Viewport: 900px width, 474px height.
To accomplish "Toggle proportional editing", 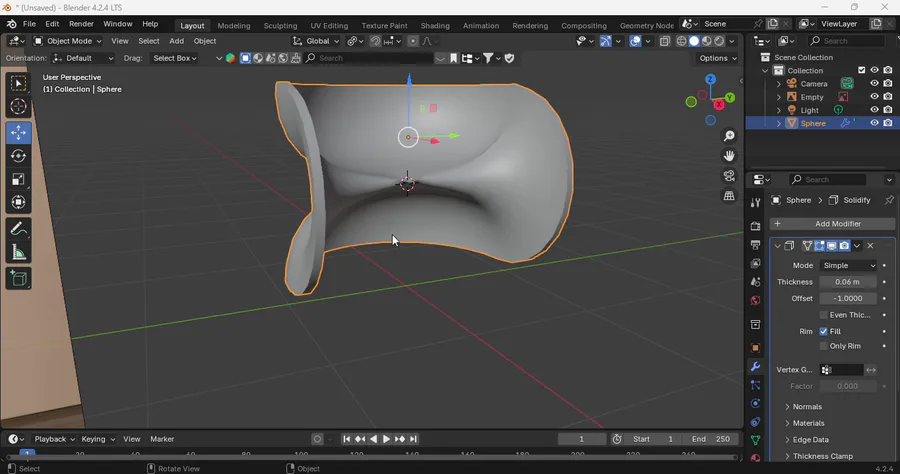I will click(x=413, y=41).
